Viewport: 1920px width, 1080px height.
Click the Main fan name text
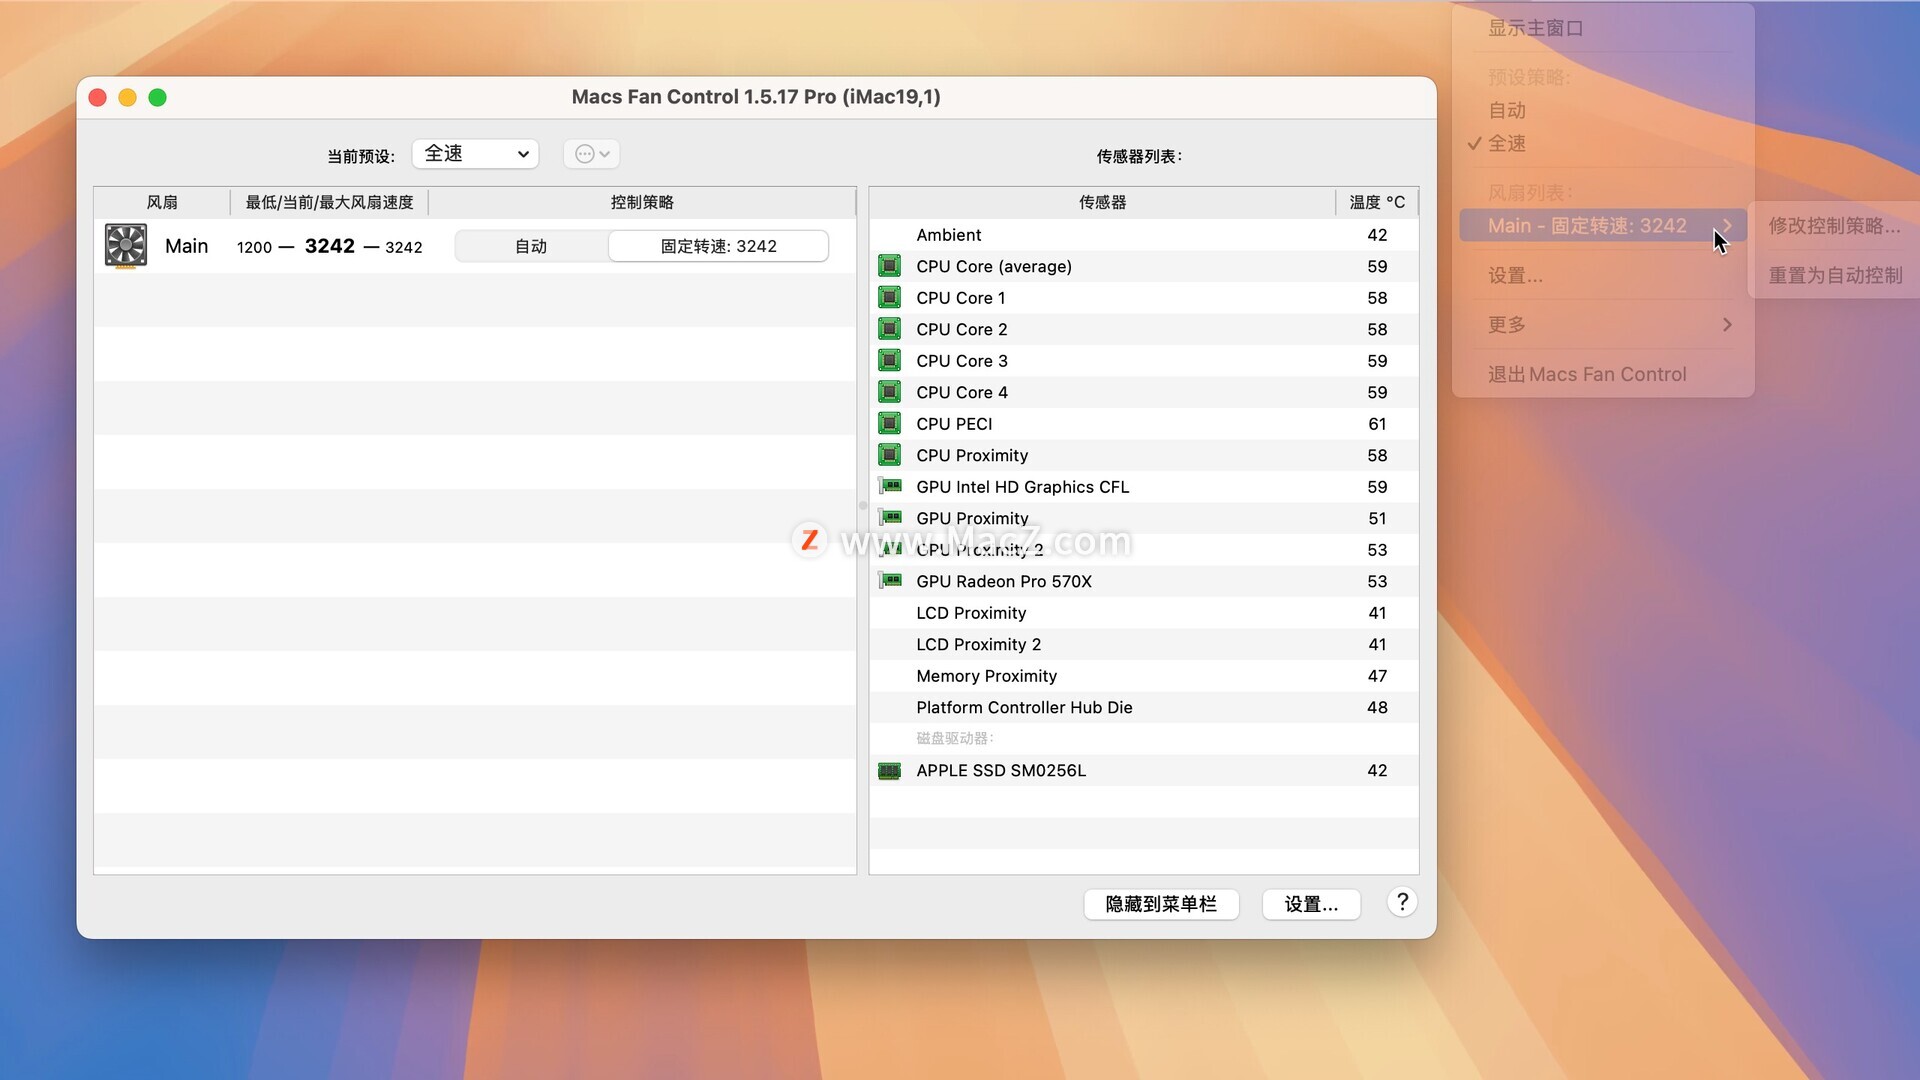(186, 246)
